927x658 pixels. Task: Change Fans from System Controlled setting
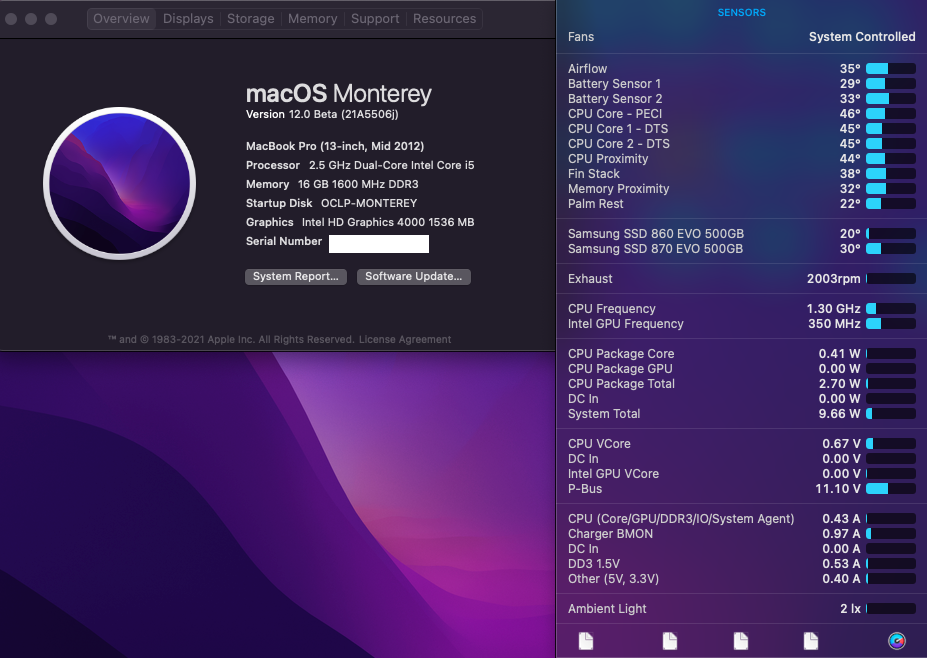click(x=861, y=36)
